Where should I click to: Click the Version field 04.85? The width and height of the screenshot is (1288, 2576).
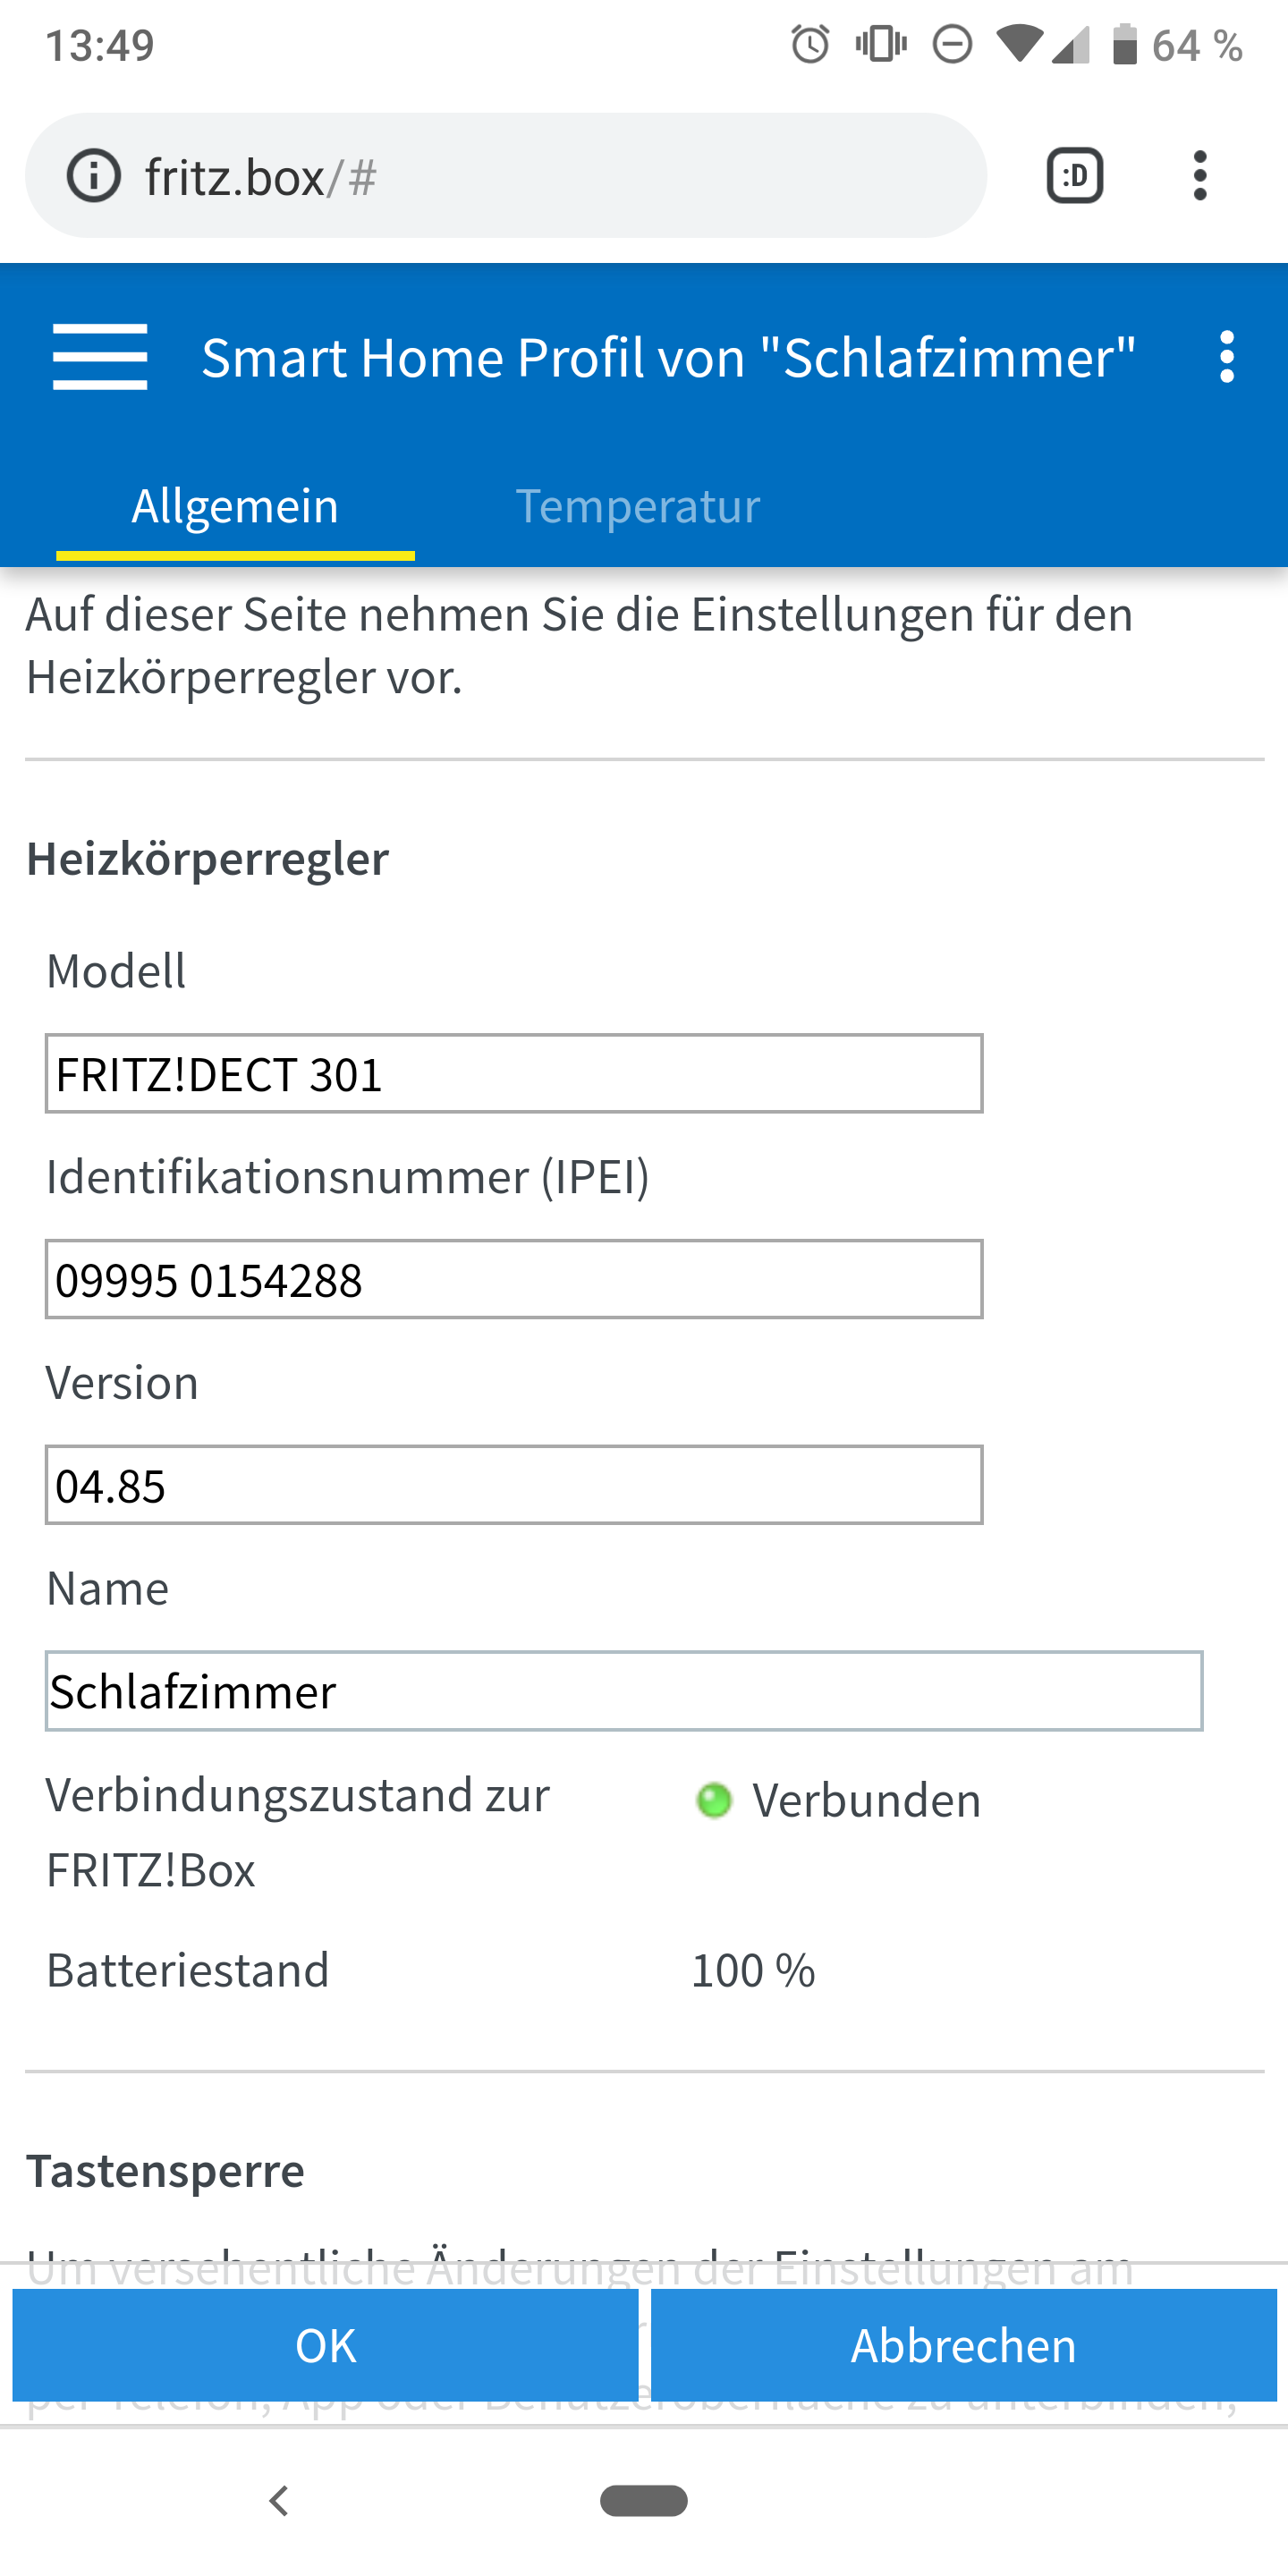click(513, 1485)
